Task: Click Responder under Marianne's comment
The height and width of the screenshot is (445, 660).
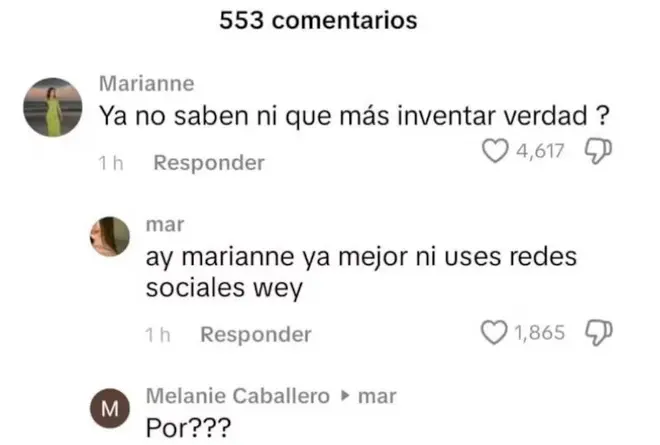Action: pyautogui.click(x=209, y=163)
